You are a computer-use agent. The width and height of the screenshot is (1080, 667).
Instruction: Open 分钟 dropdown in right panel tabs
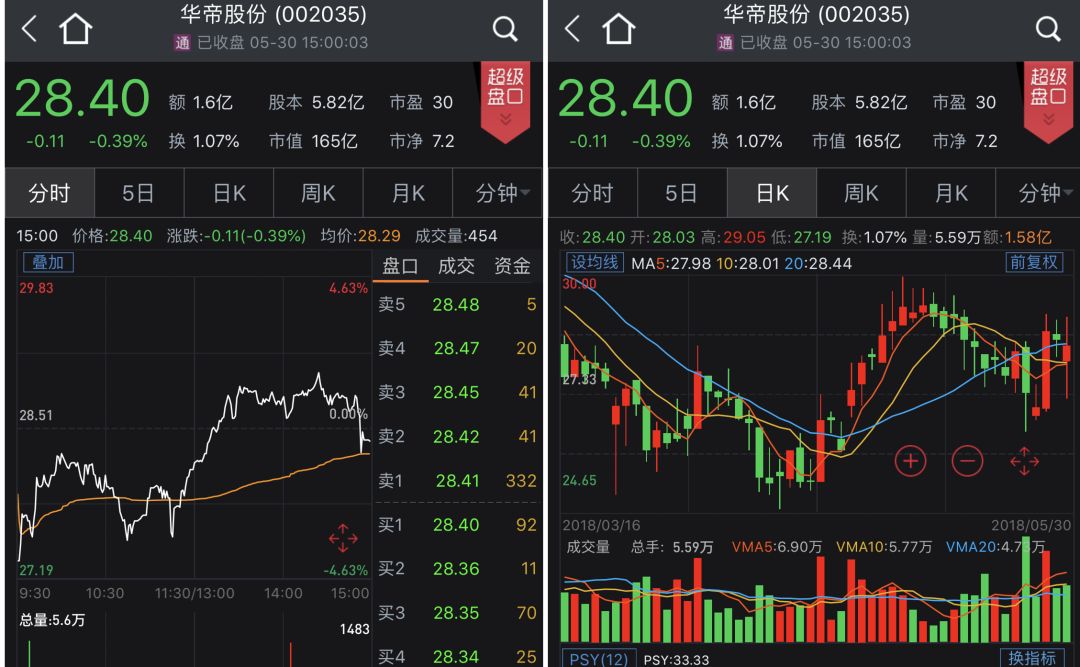pos(1045,194)
